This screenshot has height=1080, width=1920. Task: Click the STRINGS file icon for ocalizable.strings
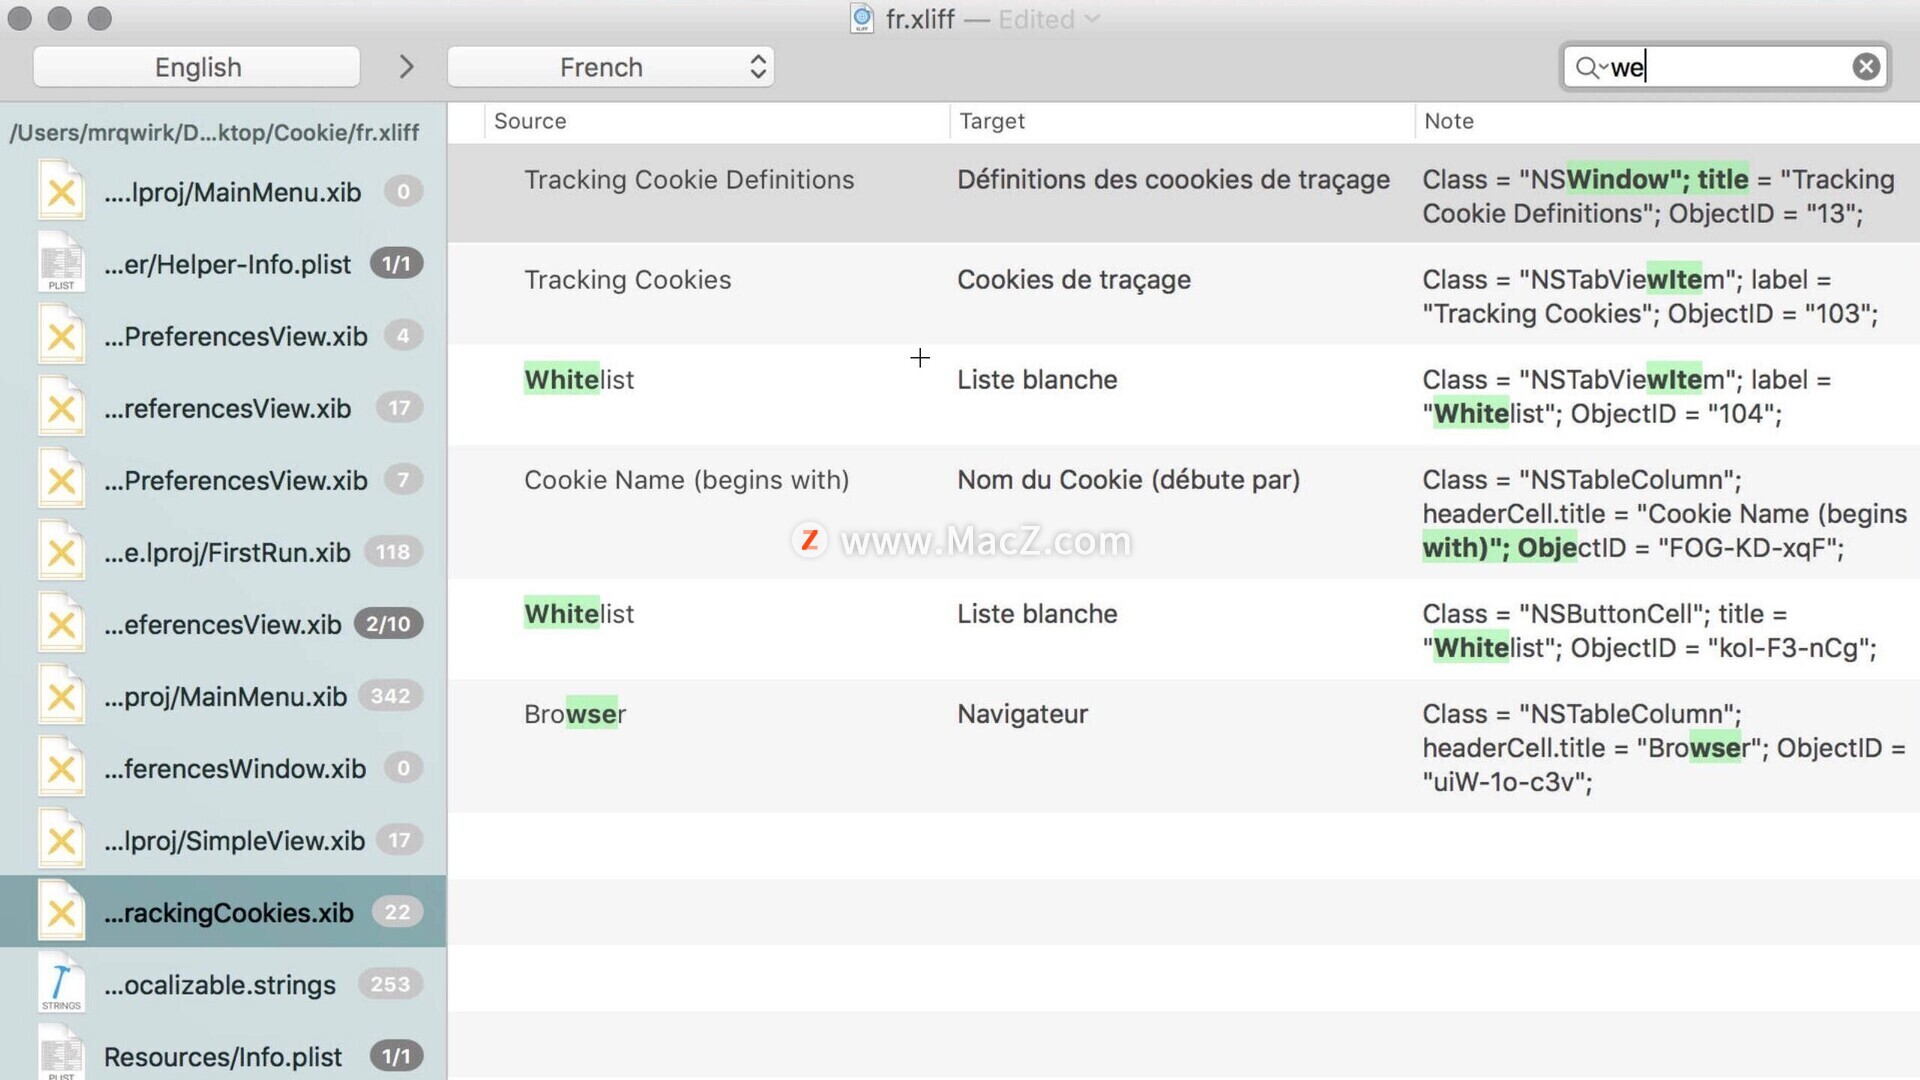(x=61, y=984)
